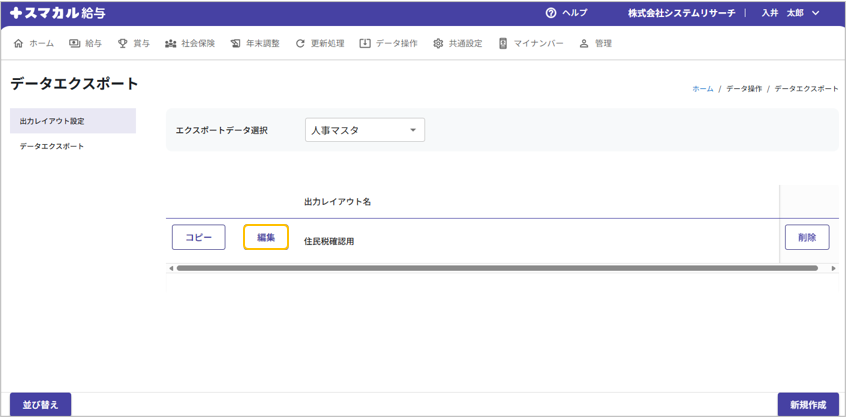The width and height of the screenshot is (849, 418).
Task: Click the 共通設定 gear icon
Action: (x=438, y=44)
